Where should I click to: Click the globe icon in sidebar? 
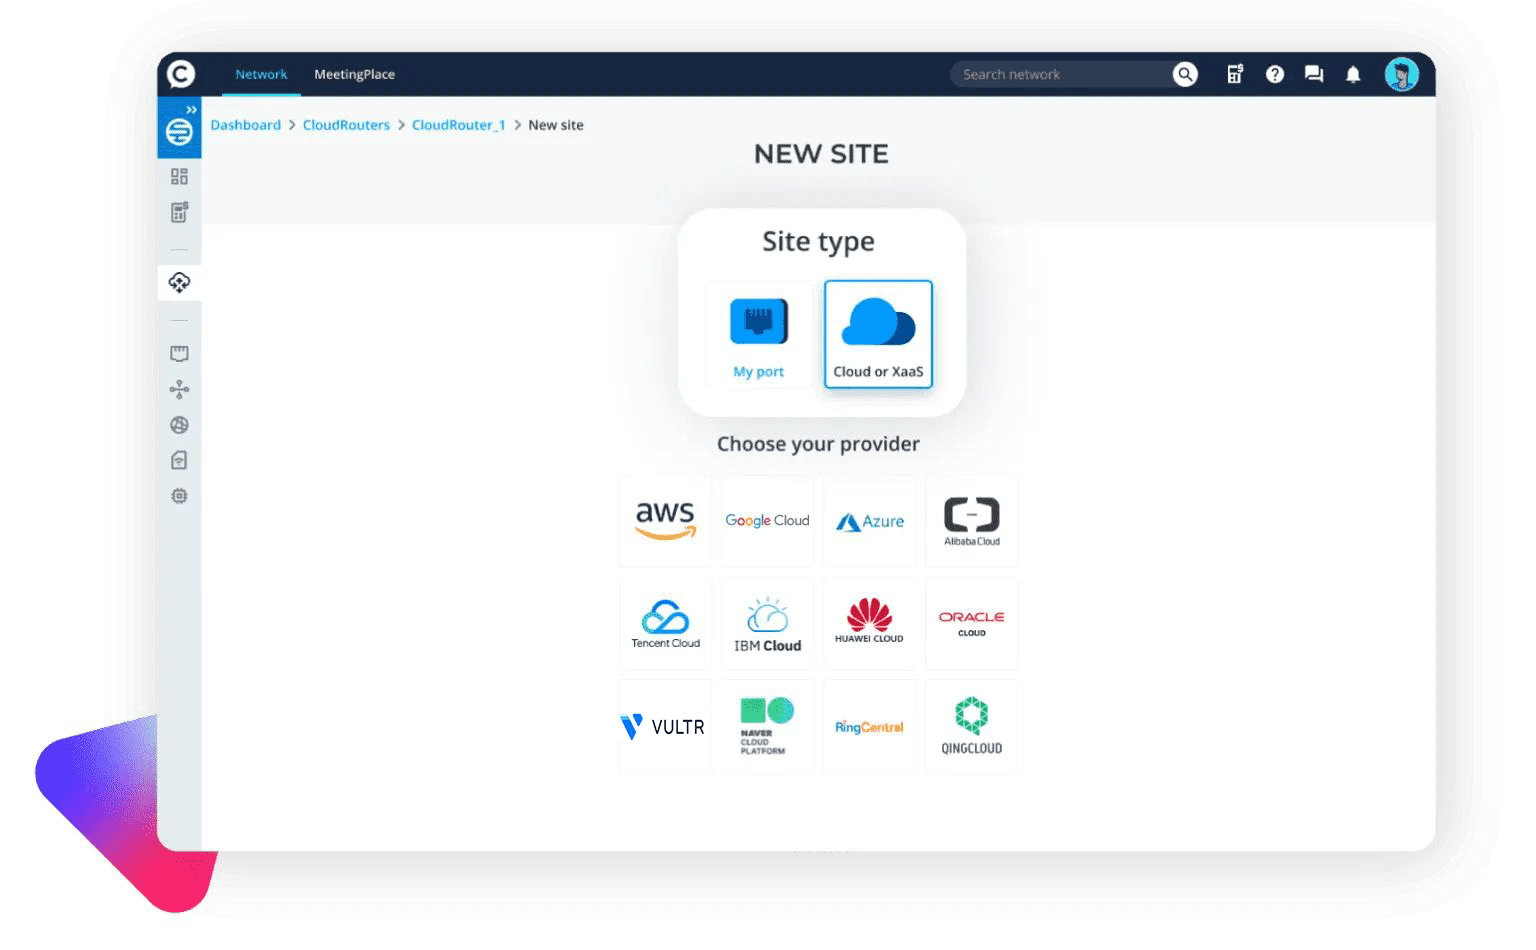[179, 425]
